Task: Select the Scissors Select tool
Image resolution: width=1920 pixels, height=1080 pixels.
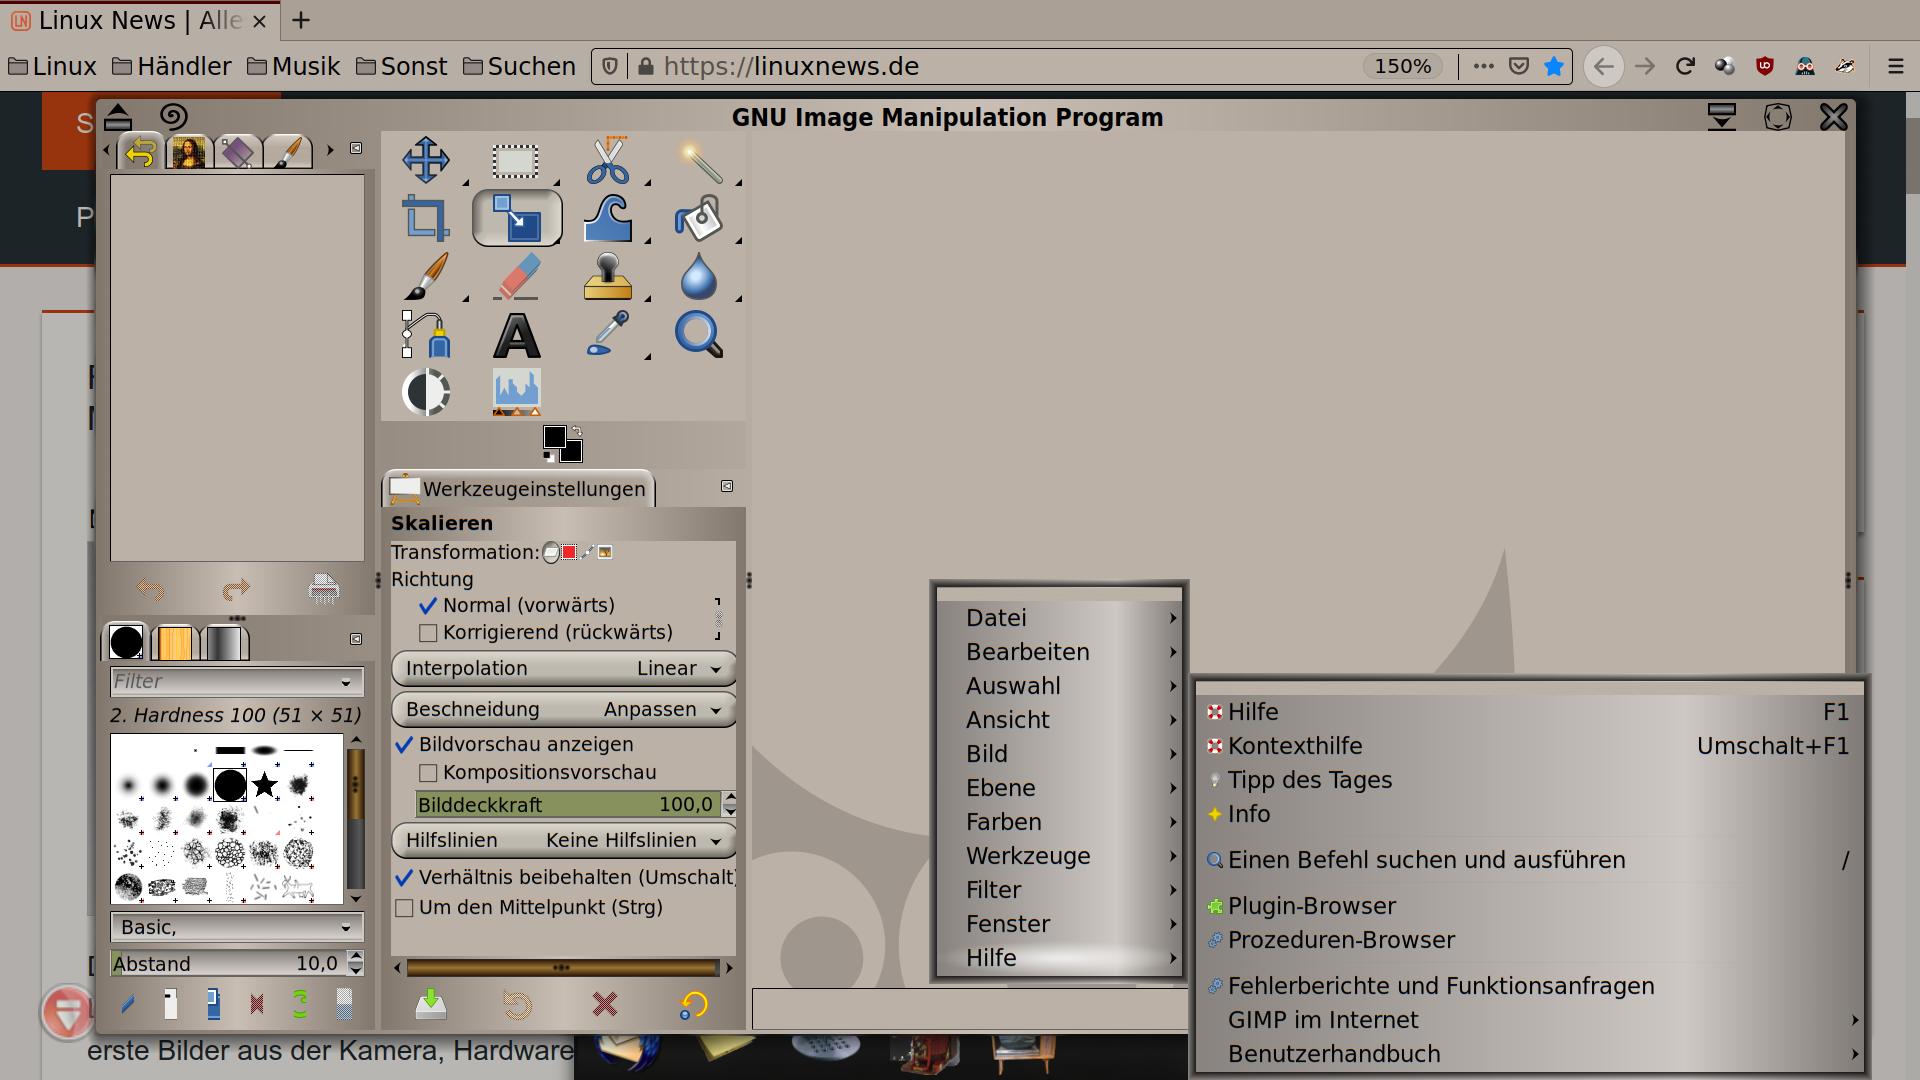Action: pos(607,160)
